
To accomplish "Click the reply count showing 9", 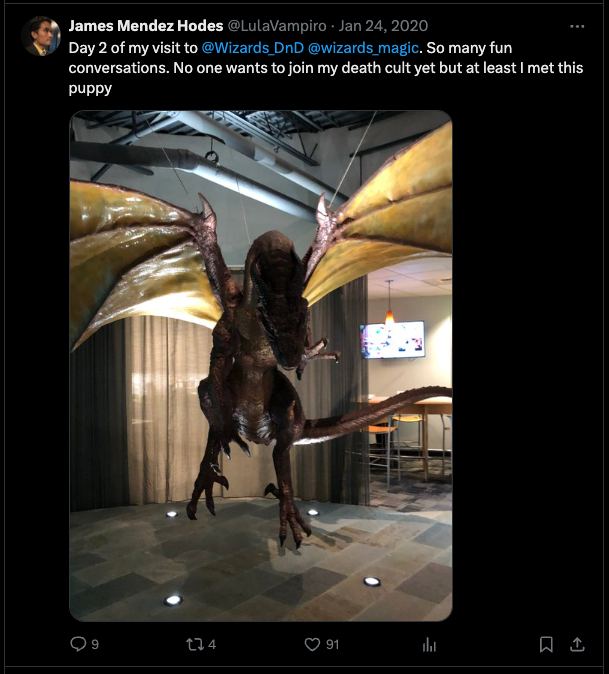I will [95, 645].
